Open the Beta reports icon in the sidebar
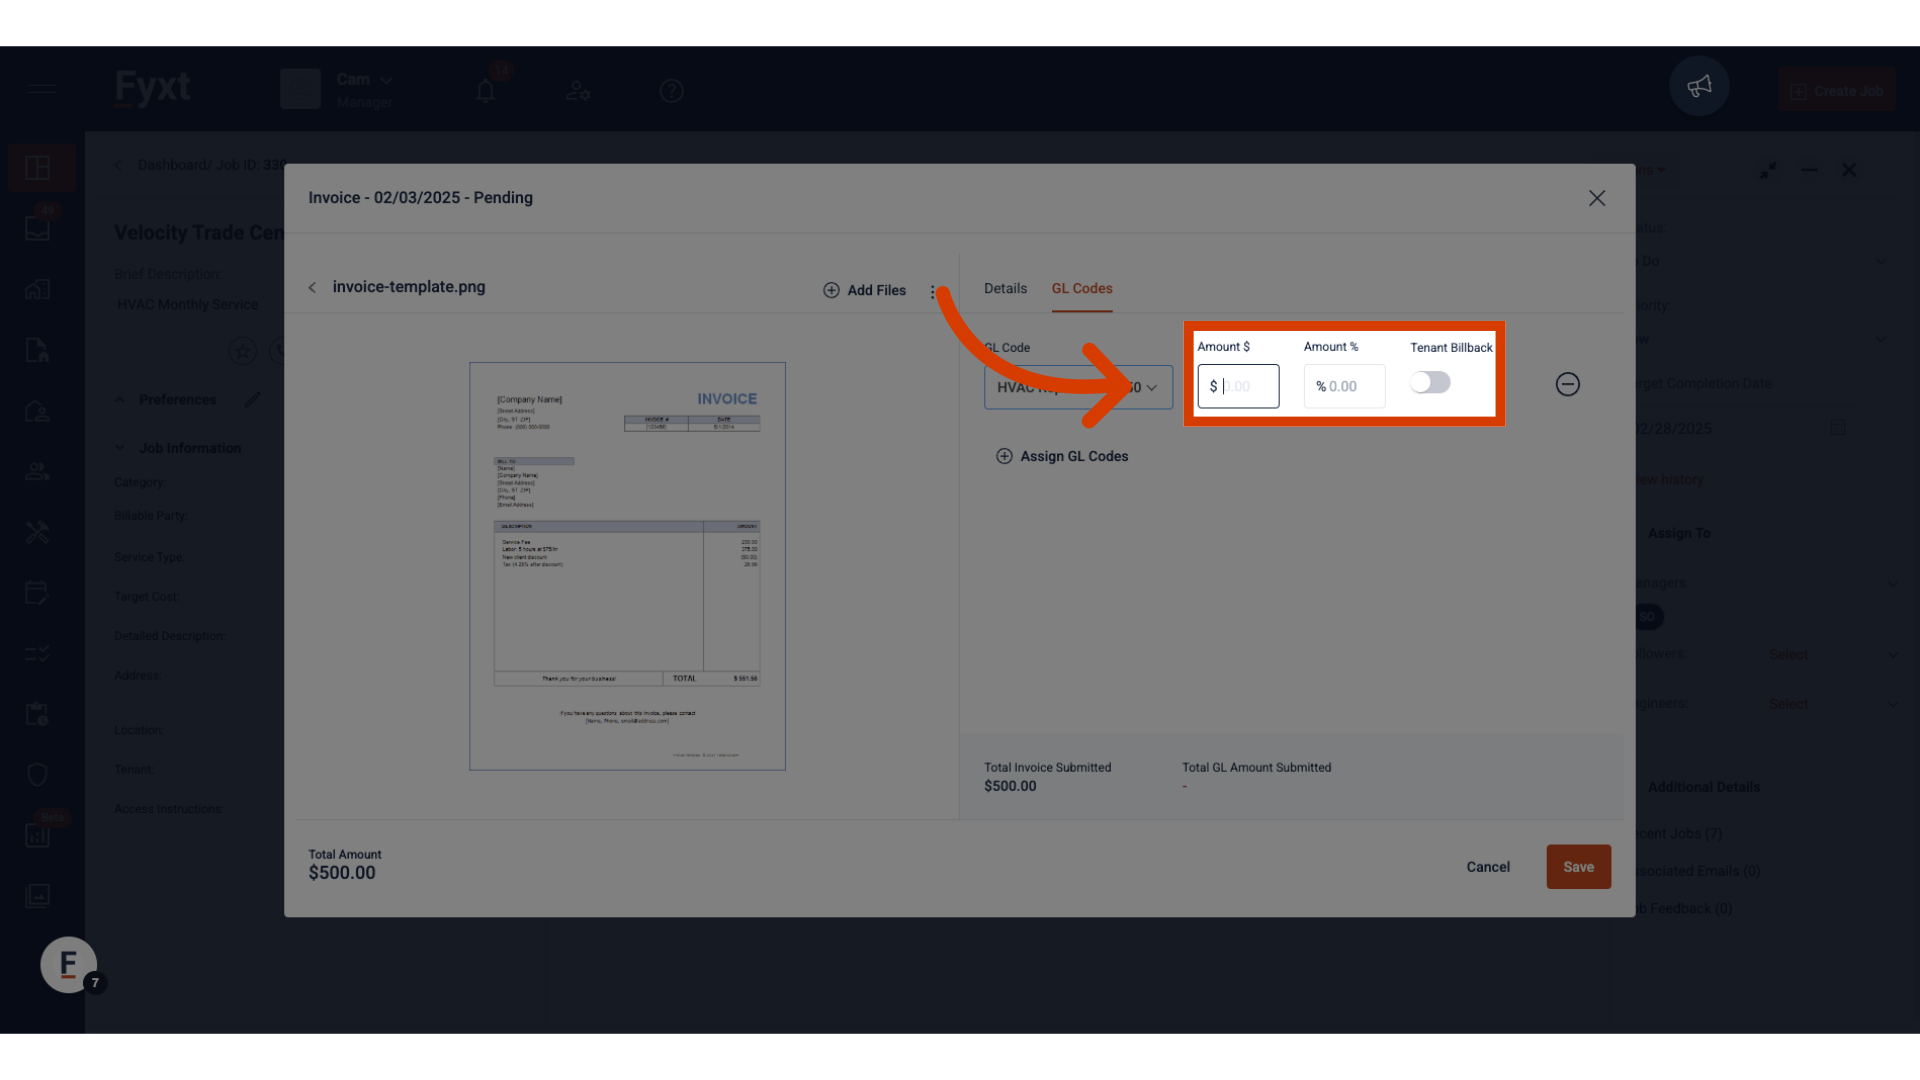Viewport: 1920px width, 1080px height. 38,835
